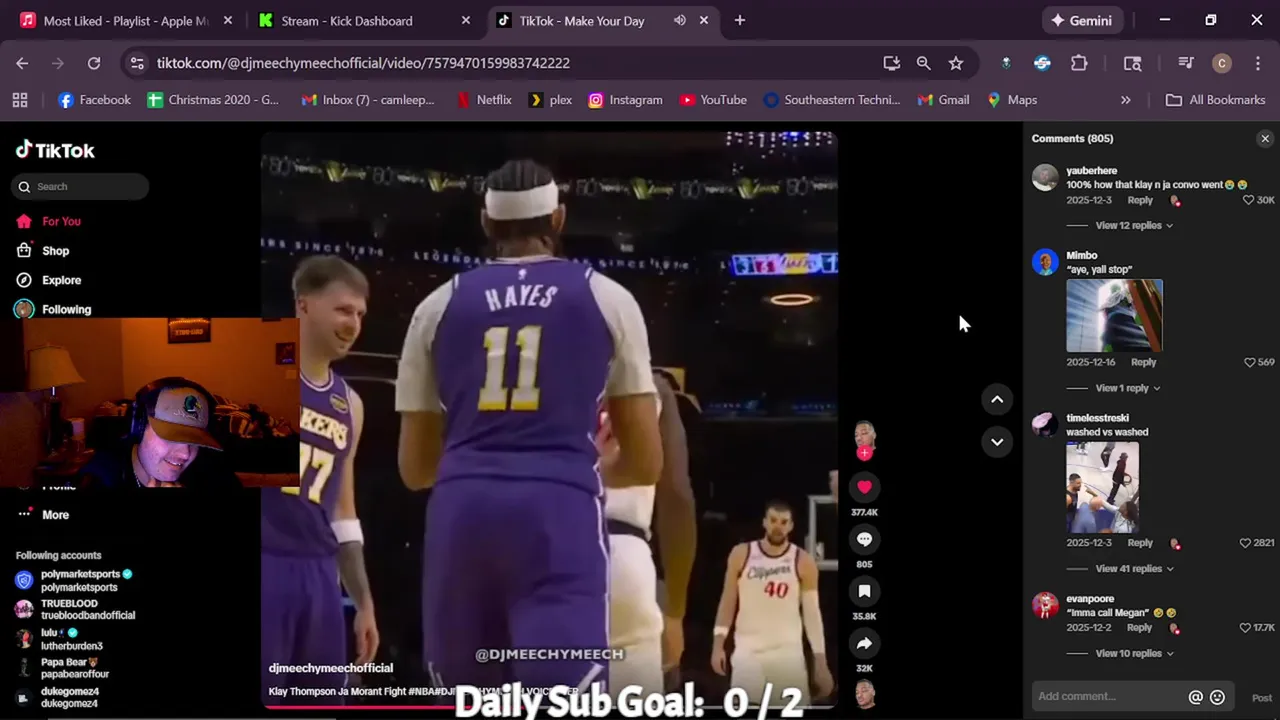Expand 10 replies under evanpoore comment
This screenshot has width=1280, height=720.
pyautogui.click(x=1134, y=654)
